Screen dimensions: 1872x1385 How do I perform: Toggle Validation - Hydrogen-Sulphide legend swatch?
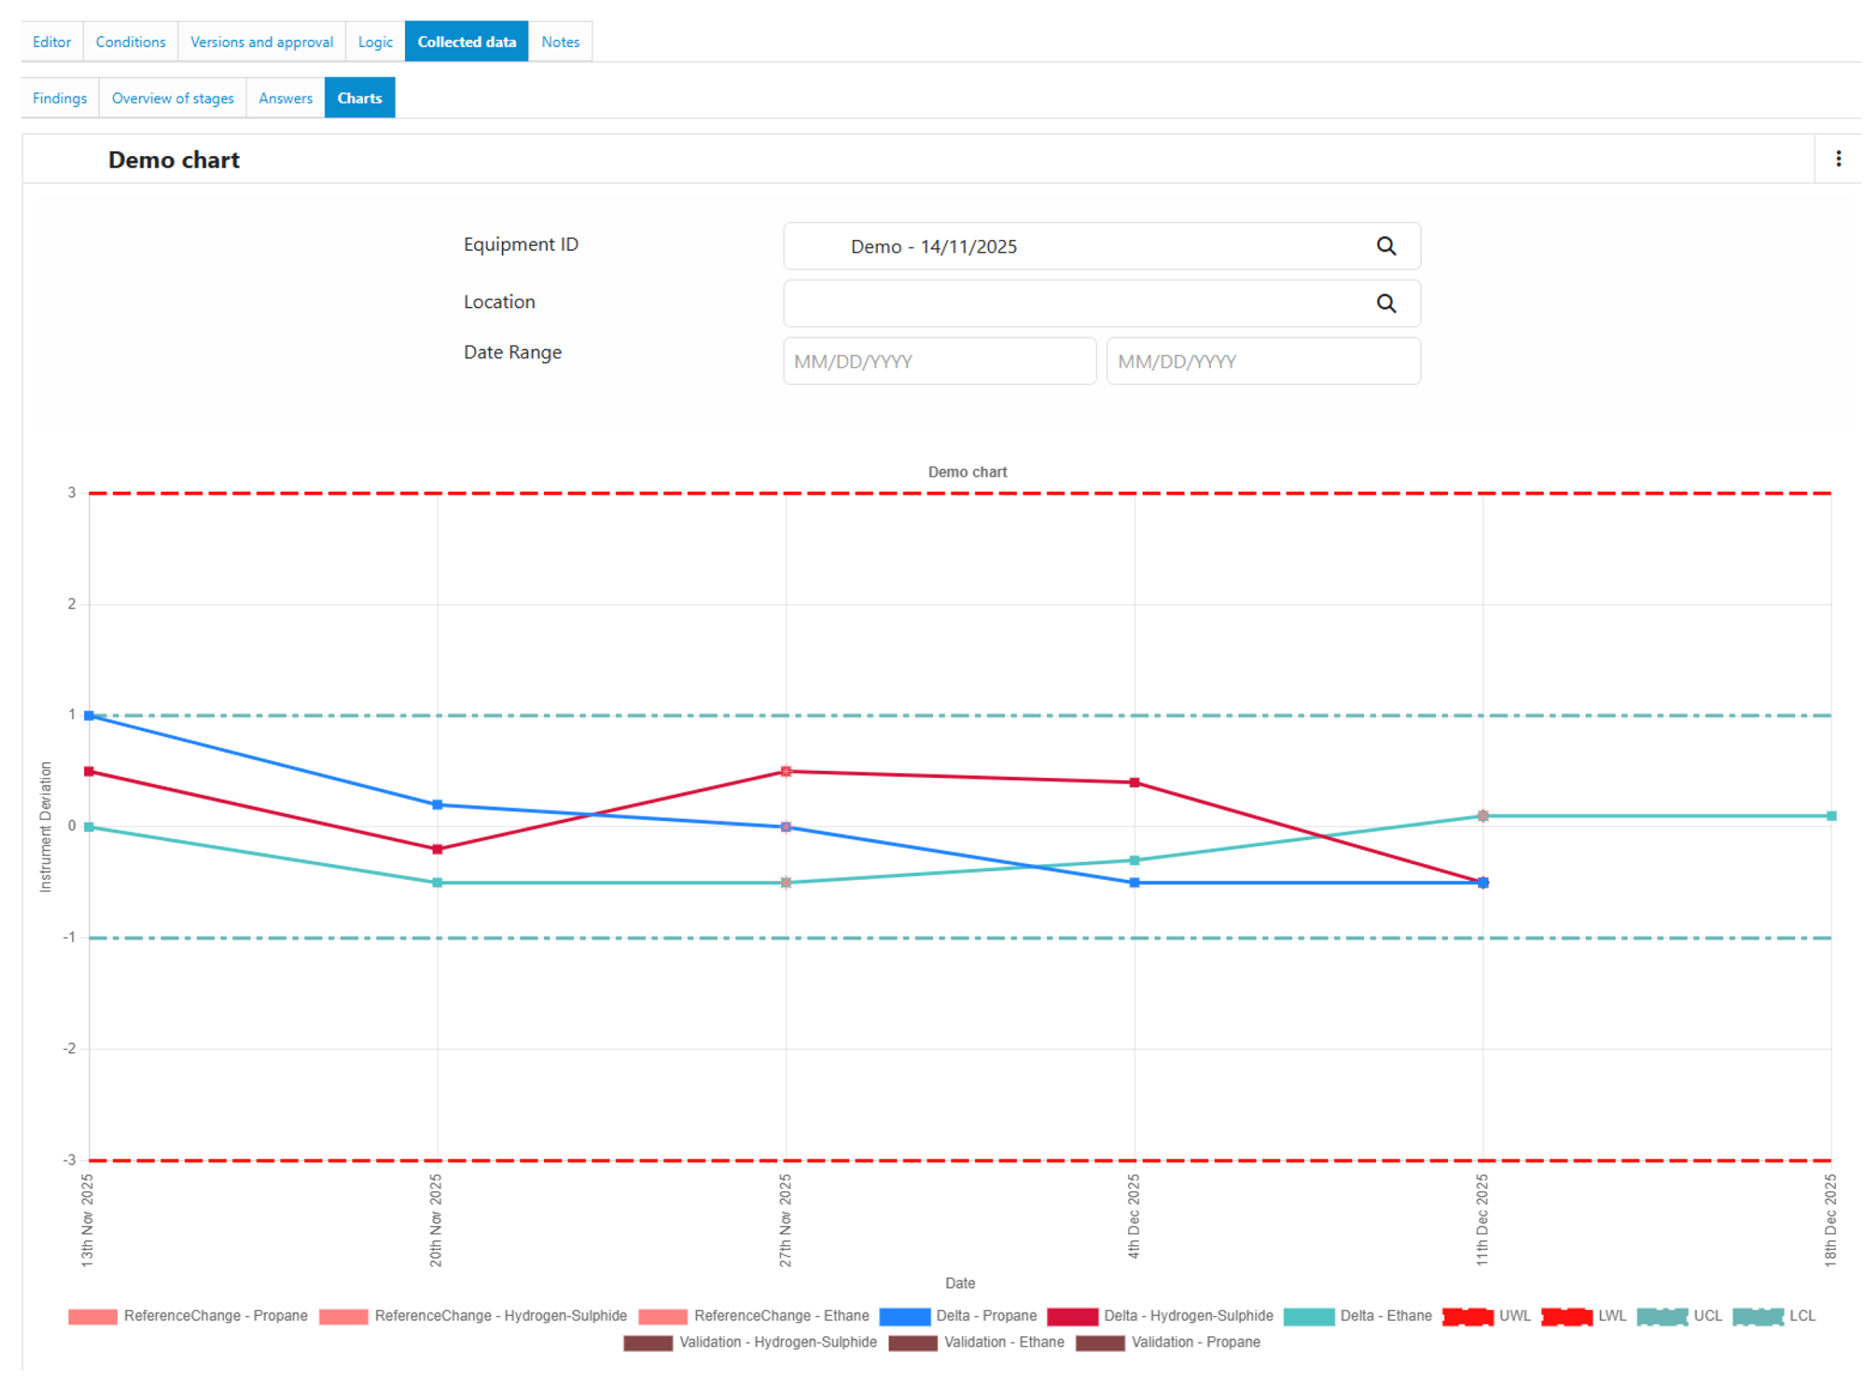pos(648,1343)
